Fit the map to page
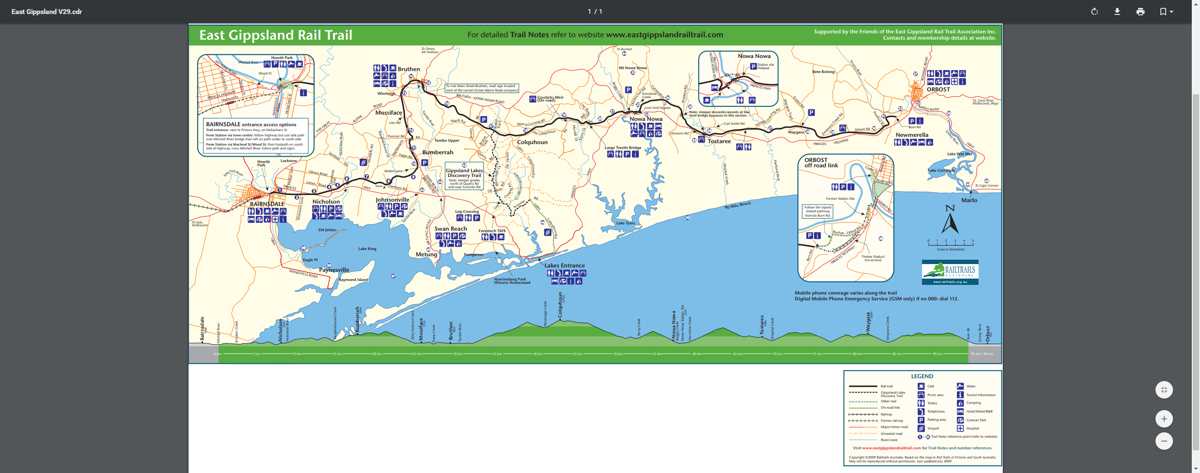The width and height of the screenshot is (1200, 473). [1164, 390]
